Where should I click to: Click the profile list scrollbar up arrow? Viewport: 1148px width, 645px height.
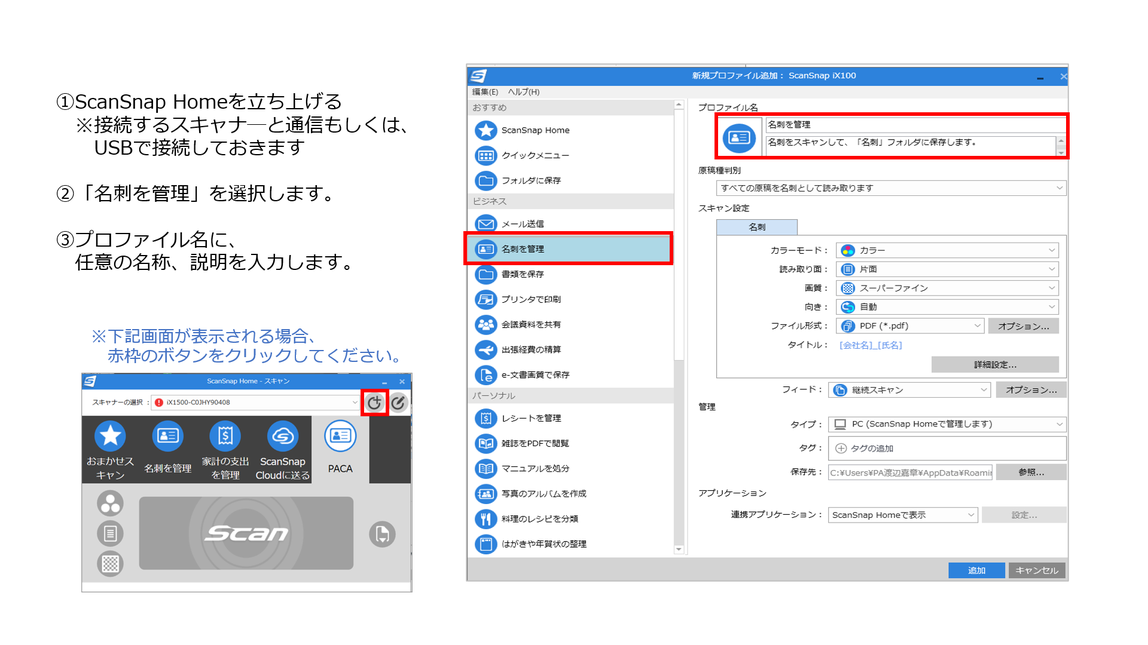(679, 105)
